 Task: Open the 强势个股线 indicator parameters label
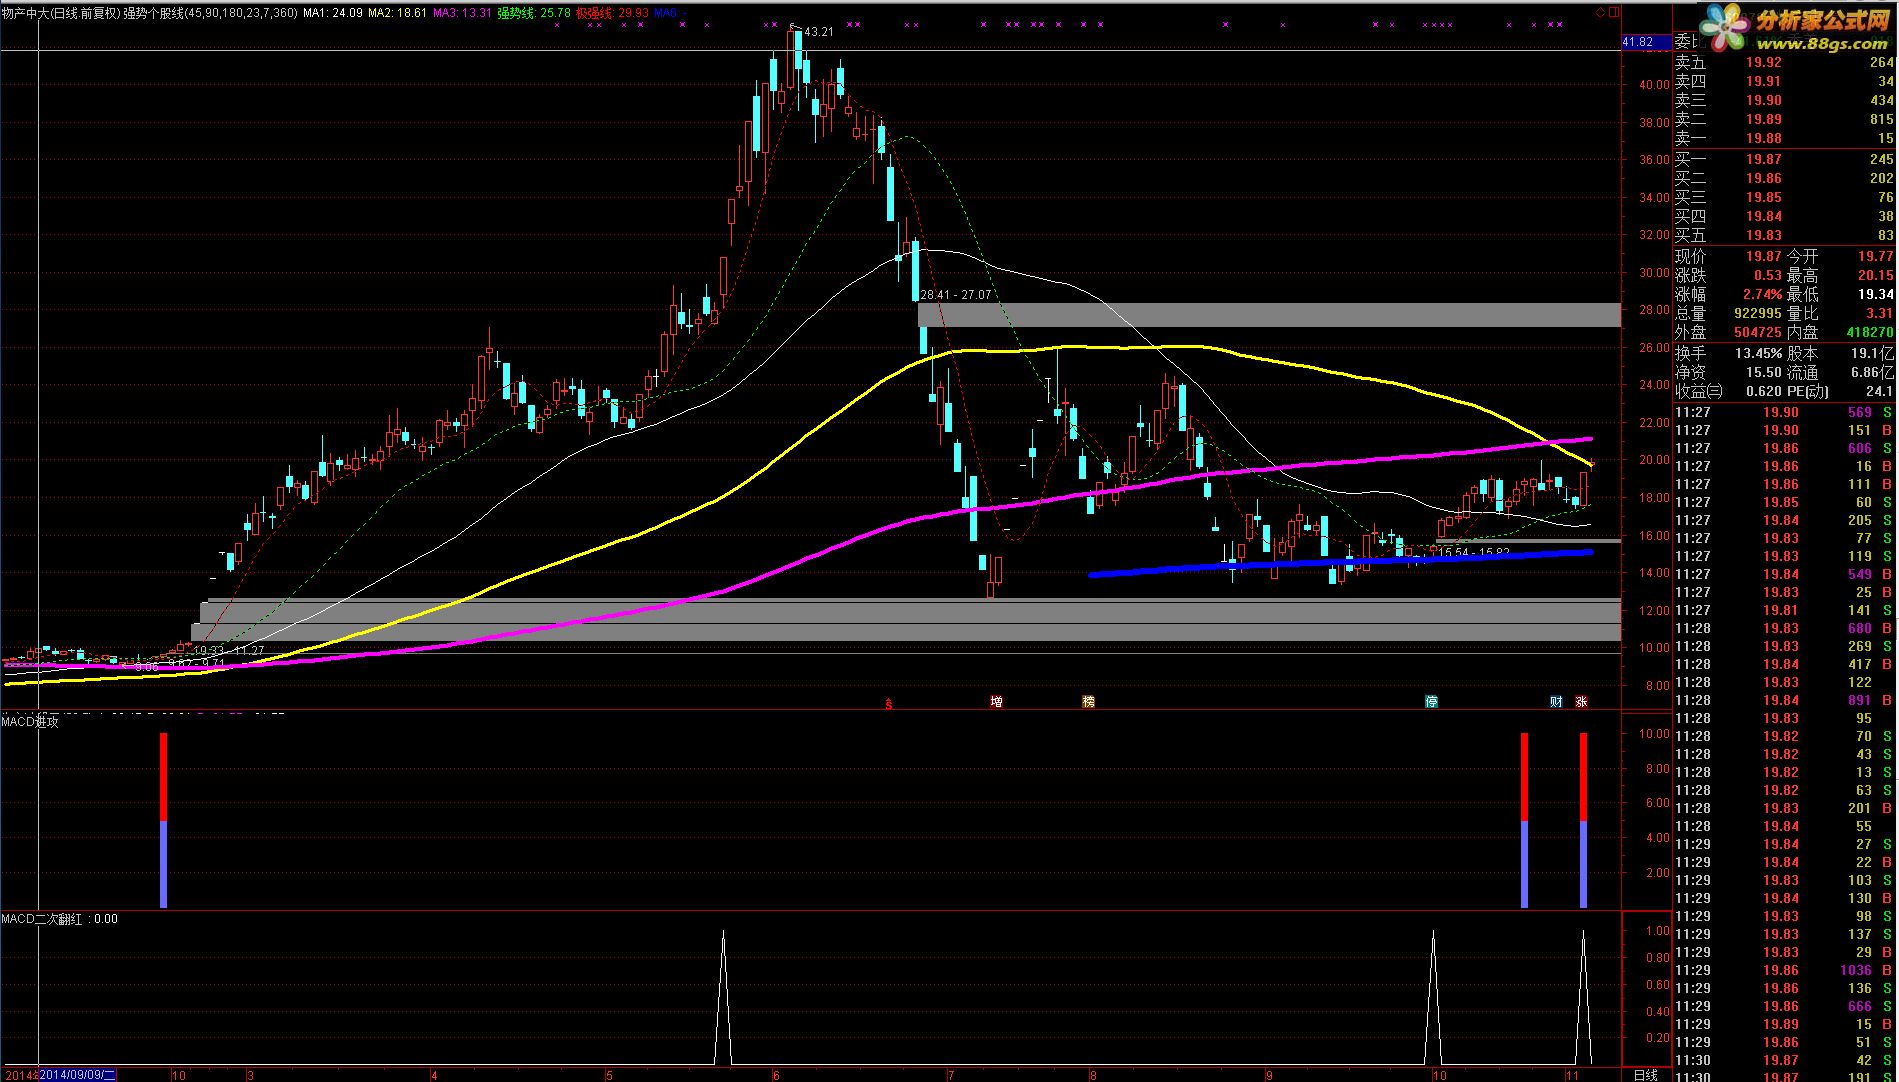pyautogui.click(x=211, y=13)
